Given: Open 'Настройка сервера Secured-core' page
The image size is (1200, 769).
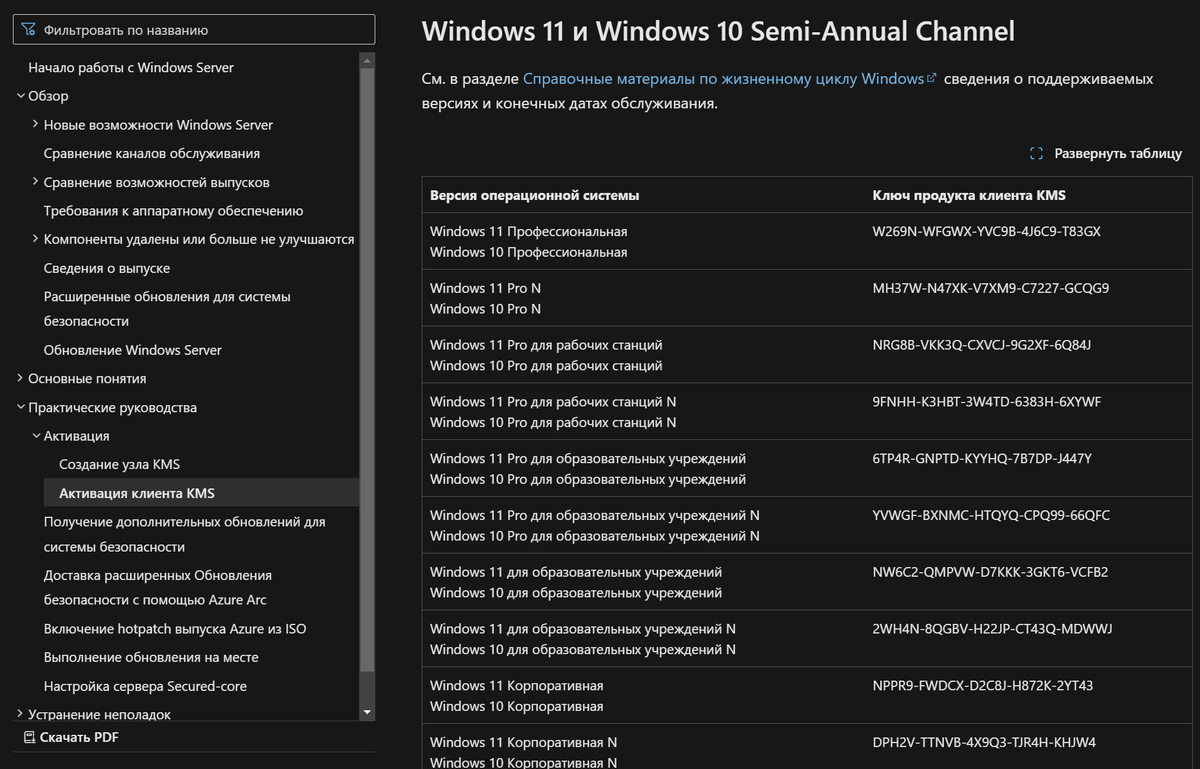Looking at the screenshot, I should click(145, 686).
